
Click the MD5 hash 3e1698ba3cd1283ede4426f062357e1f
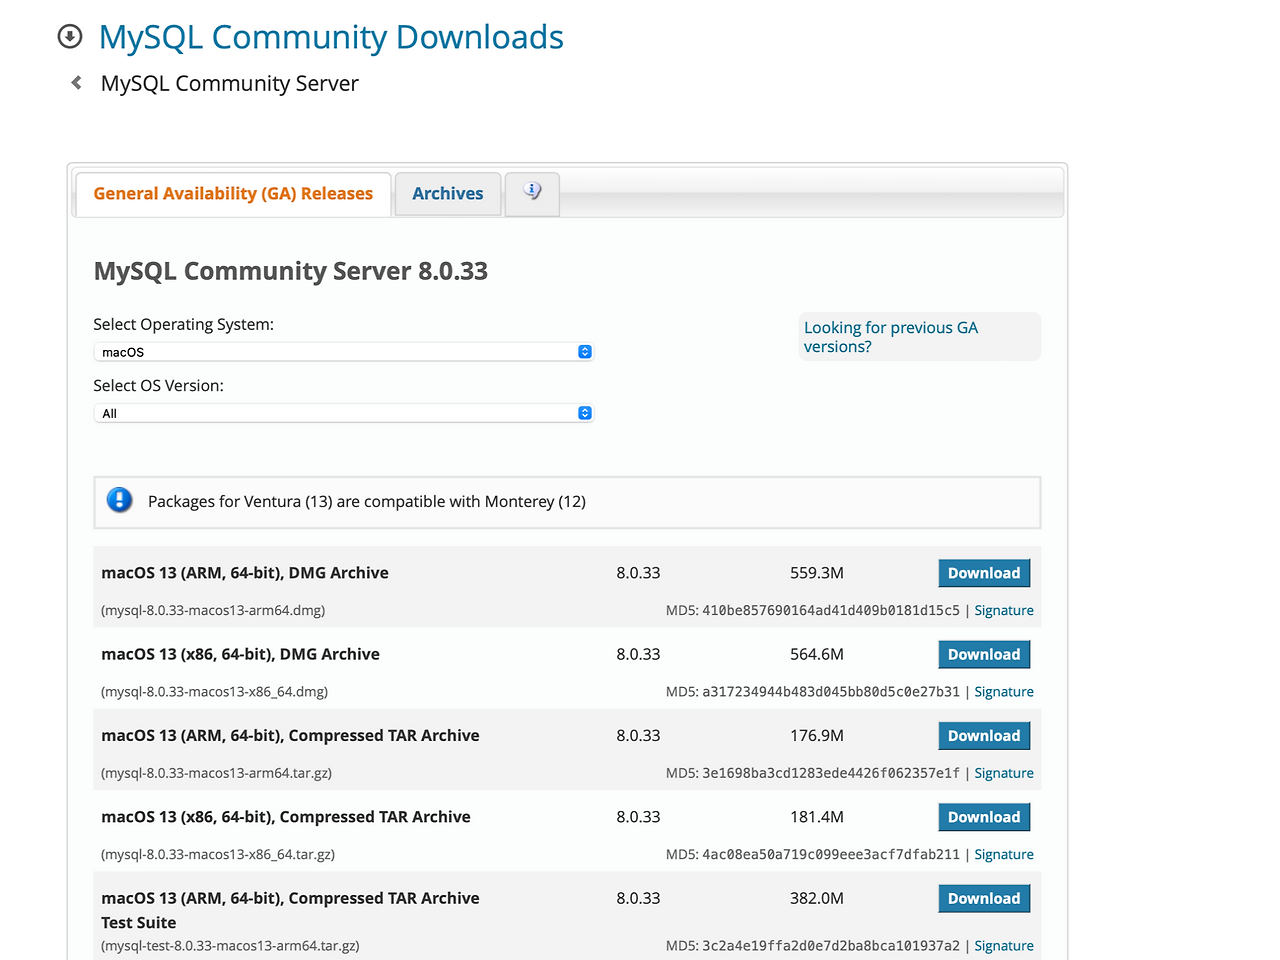(x=831, y=773)
